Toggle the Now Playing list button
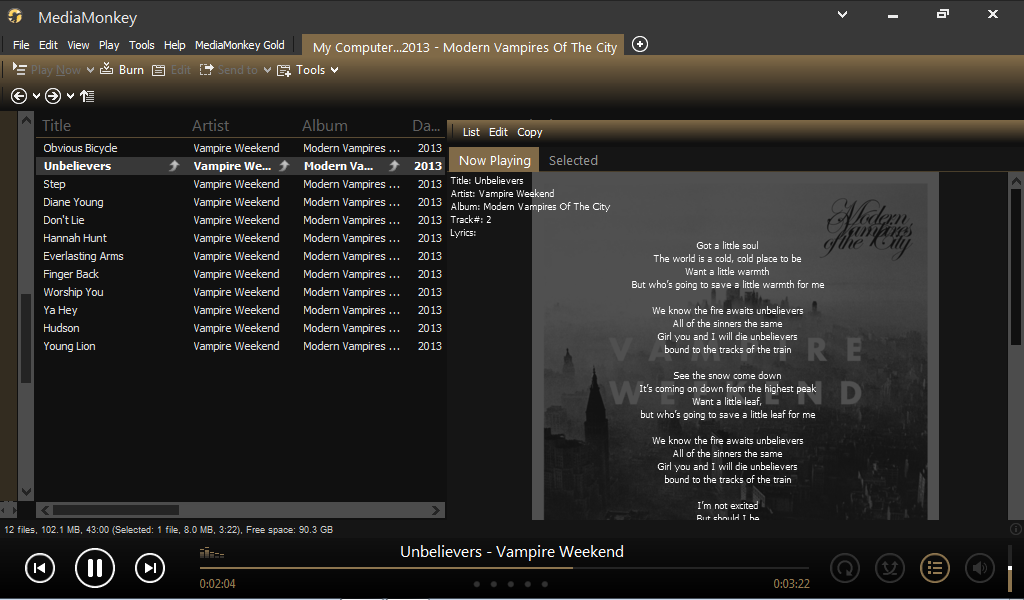The height and width of the screenshot is (600, 1024). tap(935, 568)
